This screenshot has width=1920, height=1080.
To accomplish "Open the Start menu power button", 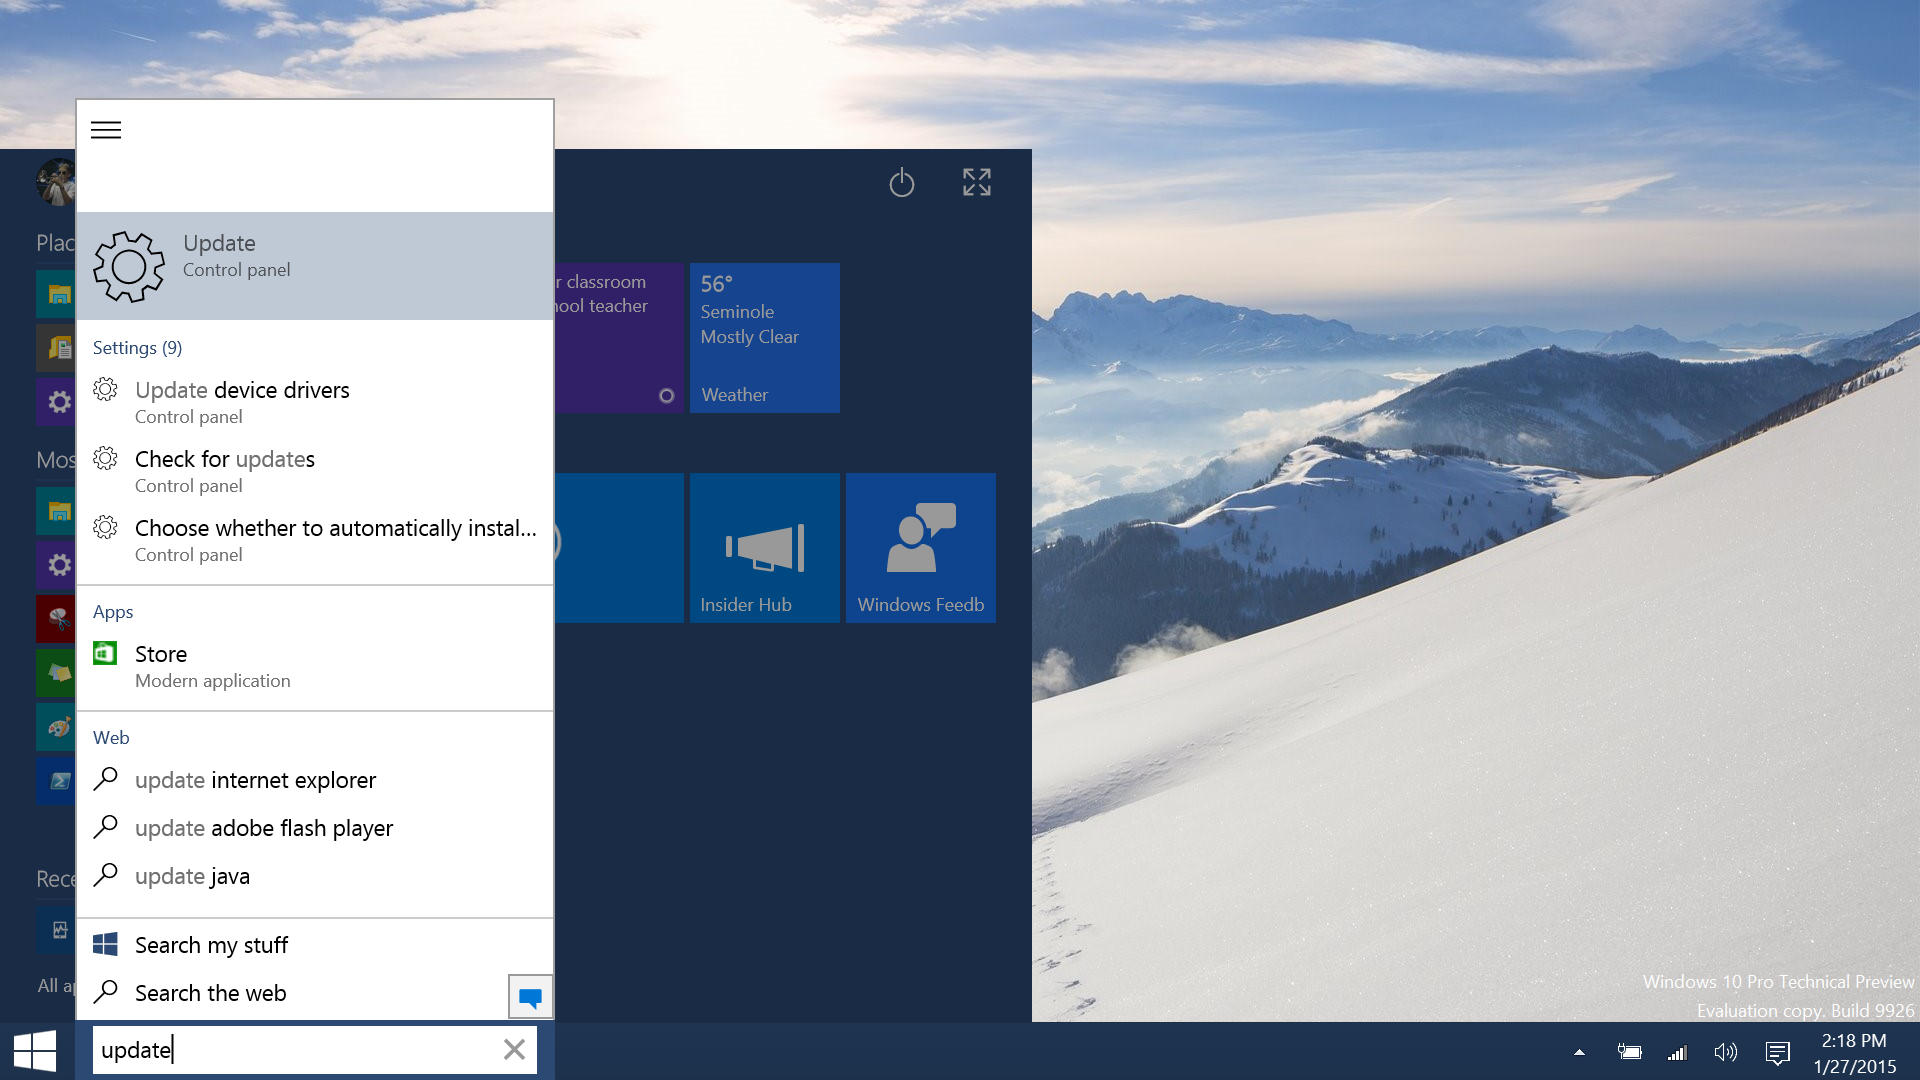I will coord(902,183).
